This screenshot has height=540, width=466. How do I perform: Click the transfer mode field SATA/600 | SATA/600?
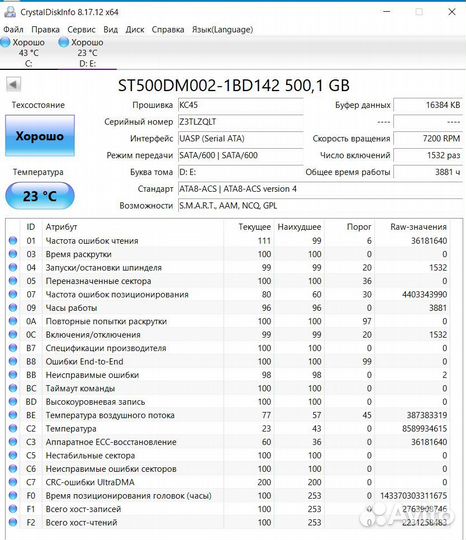(x=241, y=155)
